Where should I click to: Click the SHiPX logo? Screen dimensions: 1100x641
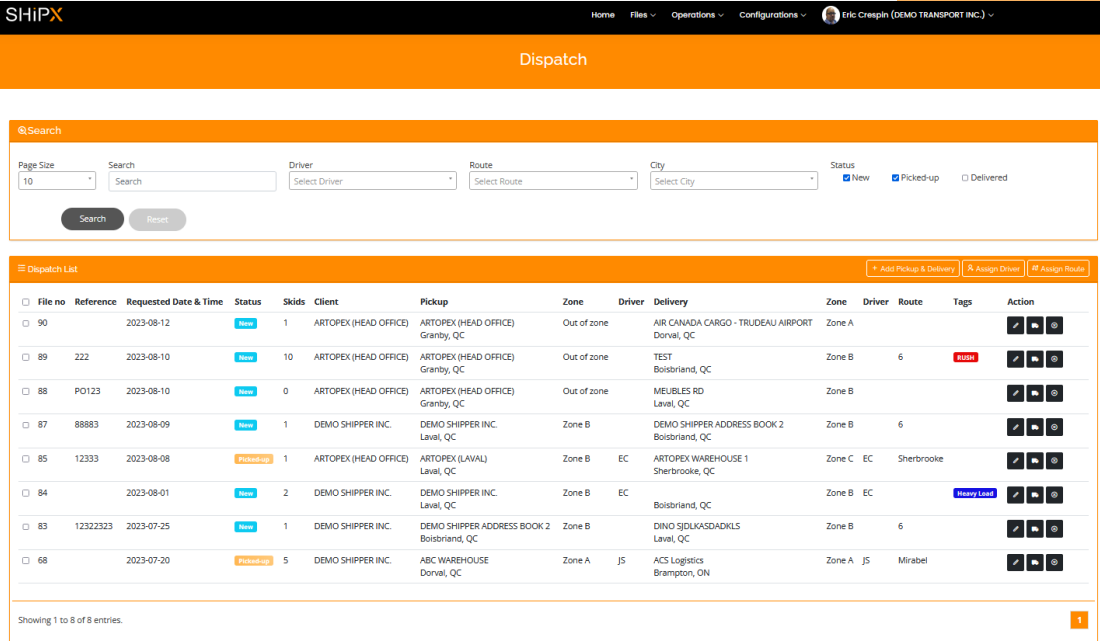pos(34,15)
